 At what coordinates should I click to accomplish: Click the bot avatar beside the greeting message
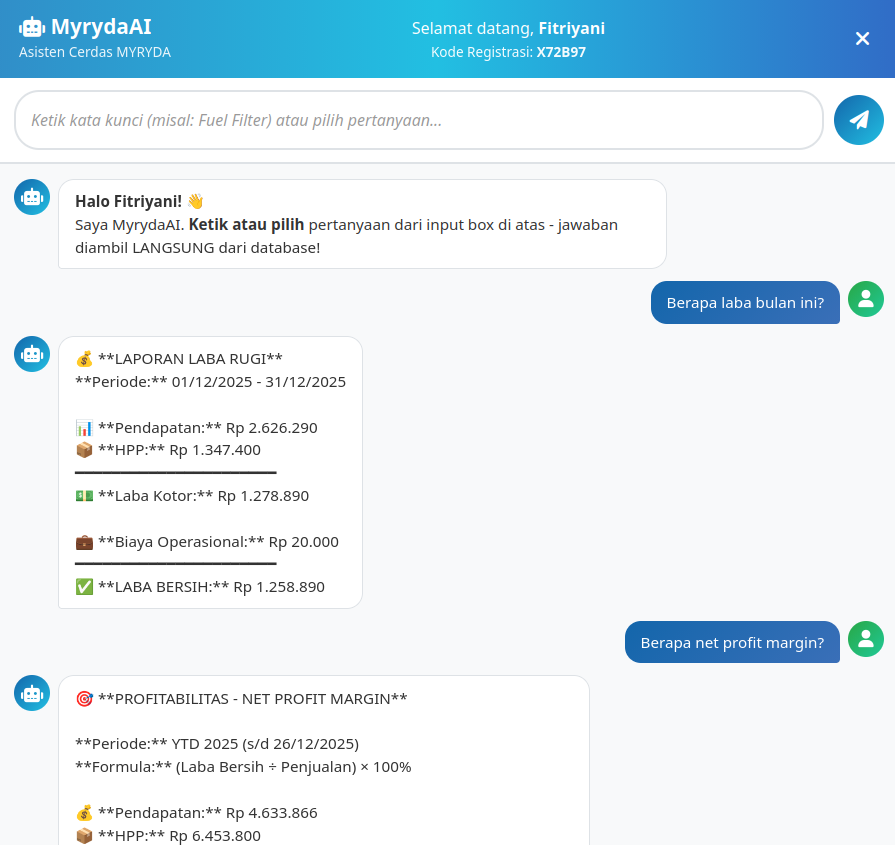tap(31, 196)
